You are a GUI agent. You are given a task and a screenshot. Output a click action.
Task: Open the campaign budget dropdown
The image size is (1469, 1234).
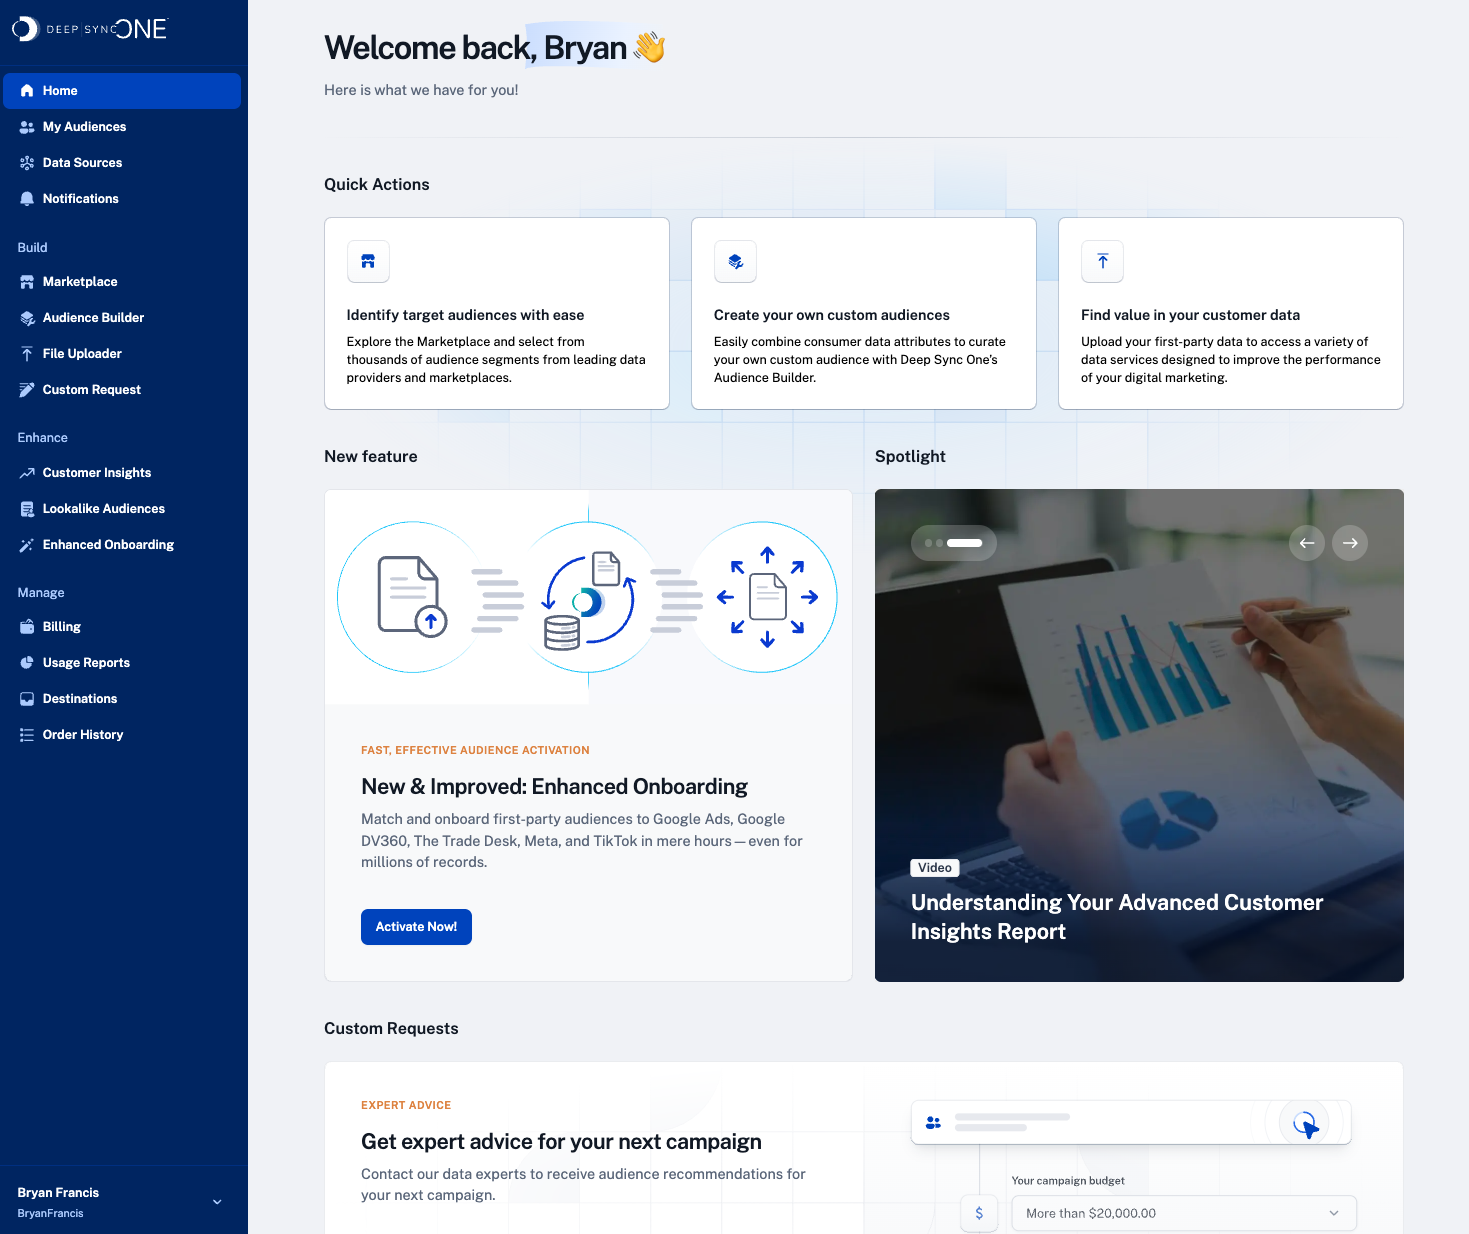pyautogui.click(x=1183, y=1213)
